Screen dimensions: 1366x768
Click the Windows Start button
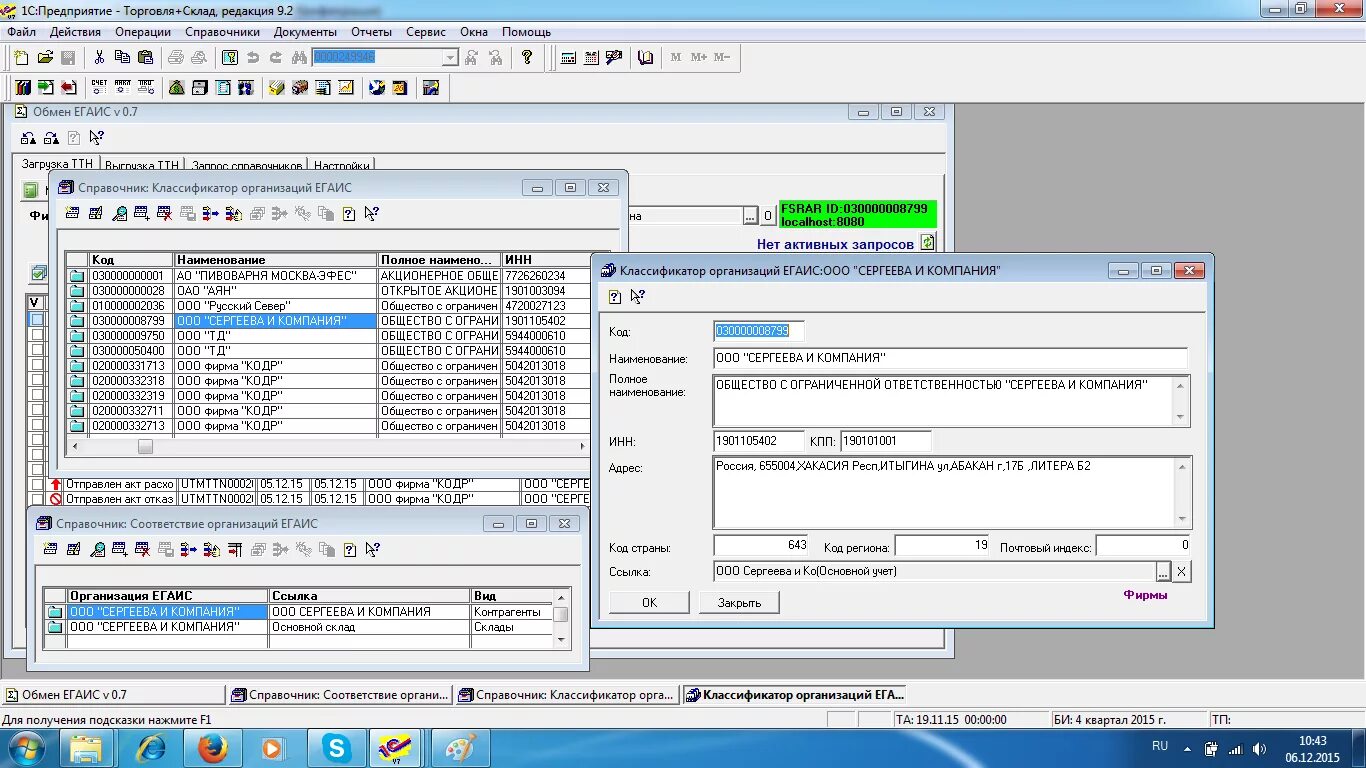click(x=27, y=748)
